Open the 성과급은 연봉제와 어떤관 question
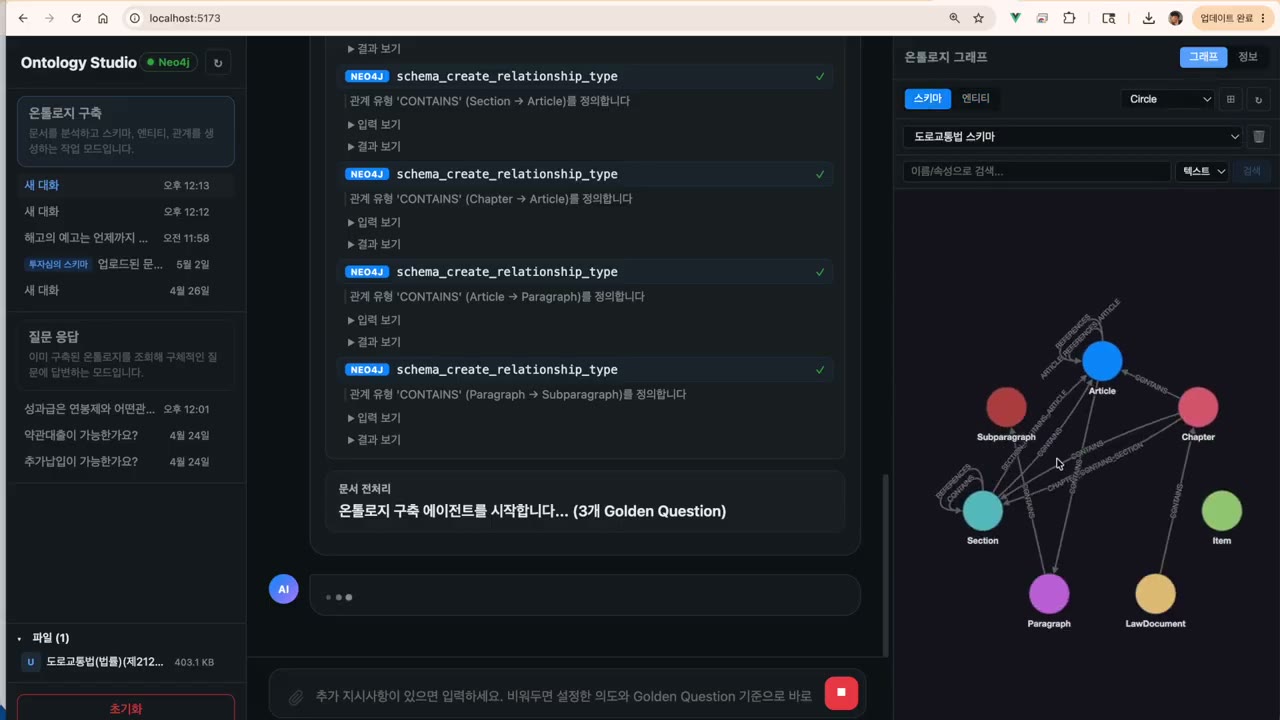 coord(126,409)
